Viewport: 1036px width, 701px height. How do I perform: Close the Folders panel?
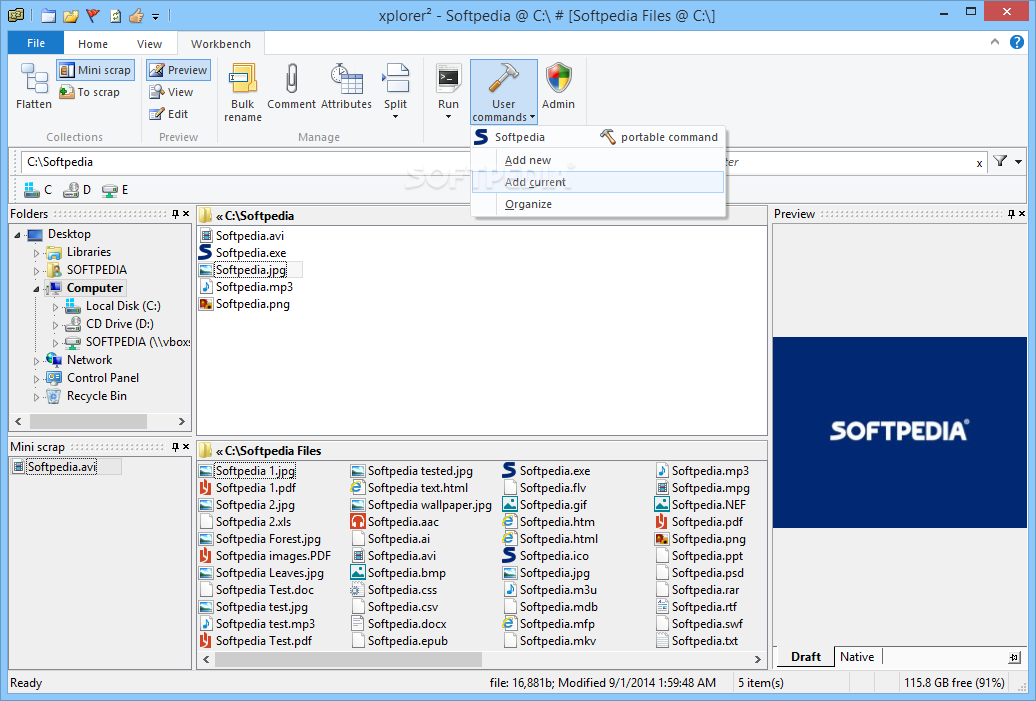click(186, 214)
